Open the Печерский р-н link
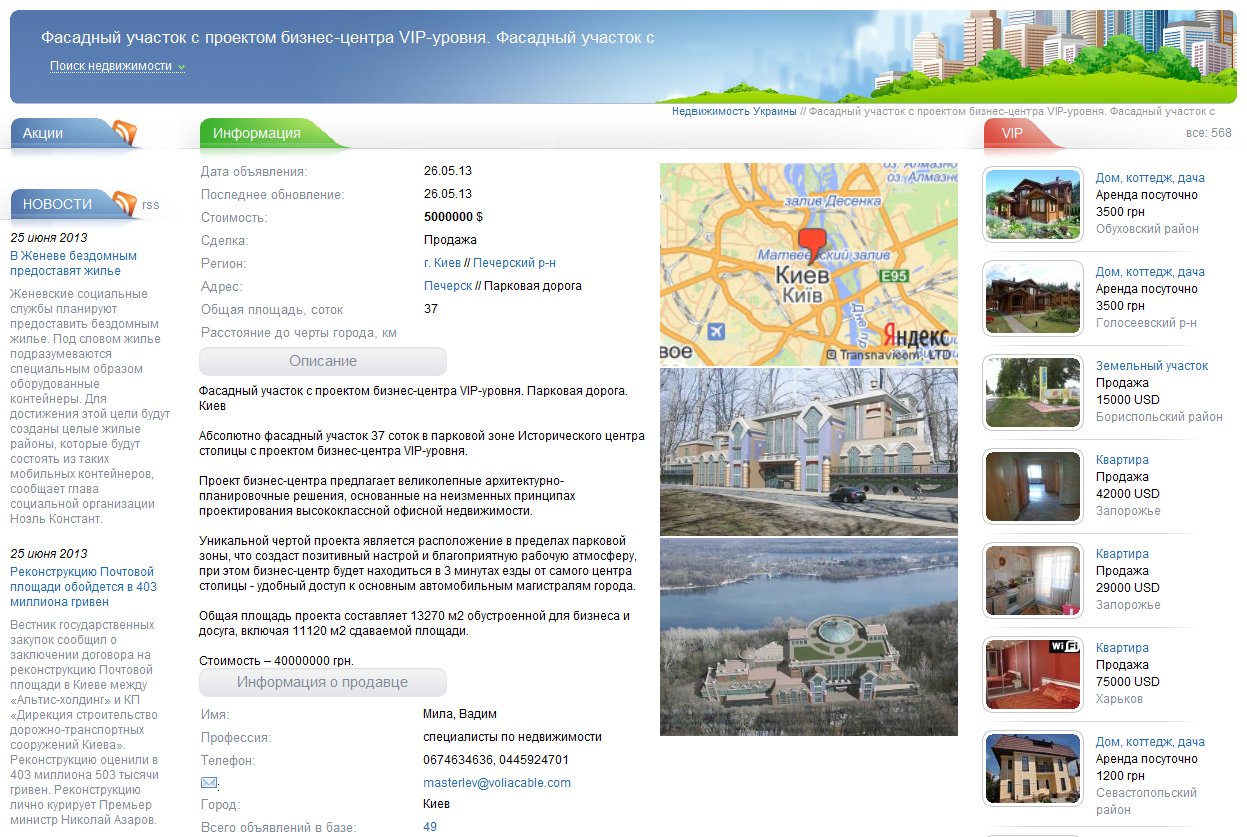Viewport: 1247px width, 837px height. [514, 263]
